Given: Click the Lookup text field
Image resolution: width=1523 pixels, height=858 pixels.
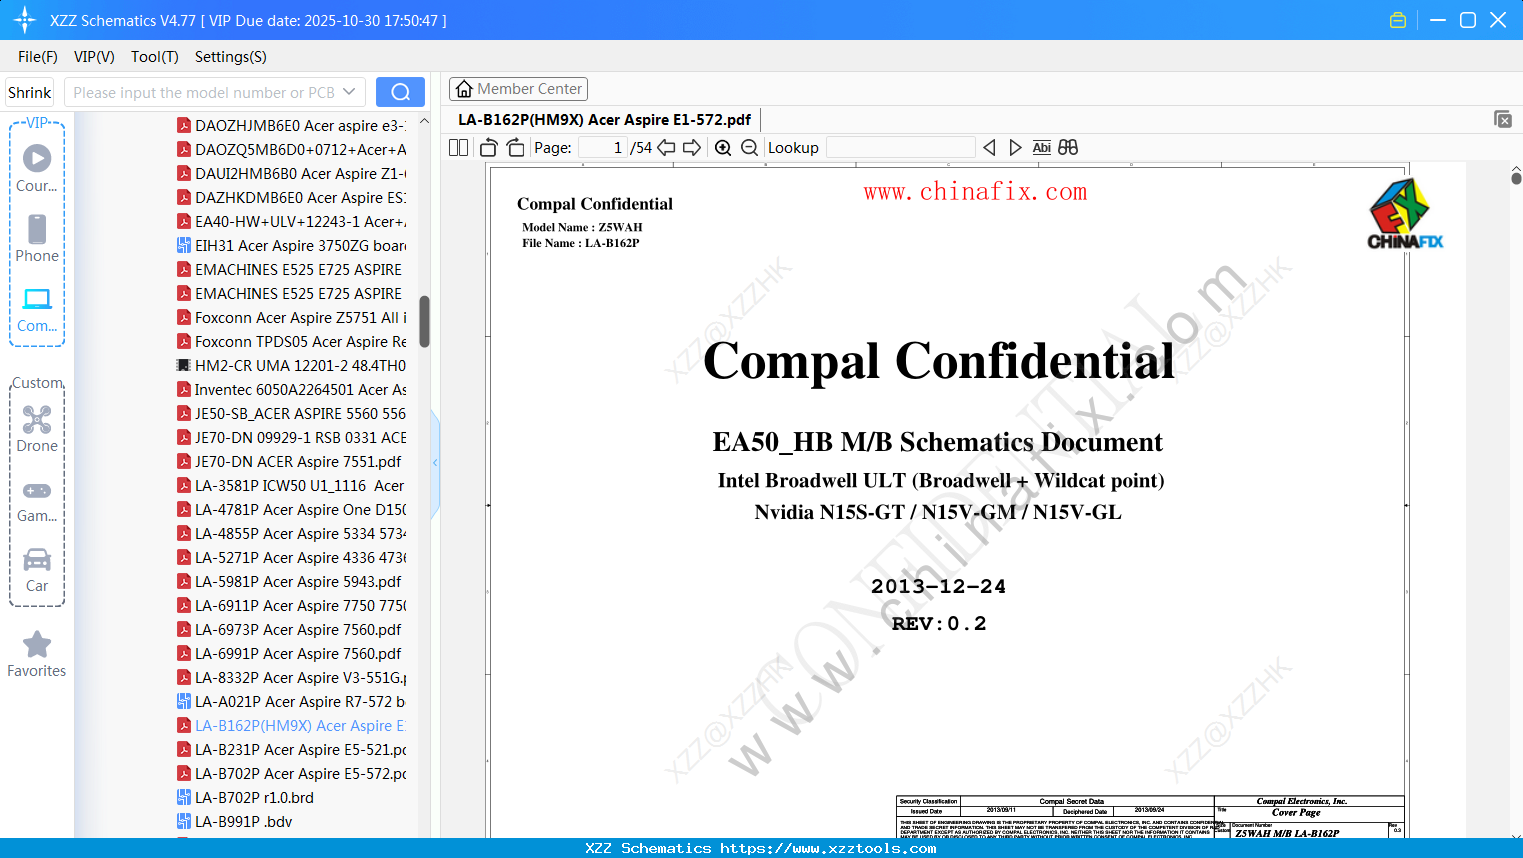Looking at the screenshot, I should 900,148.
